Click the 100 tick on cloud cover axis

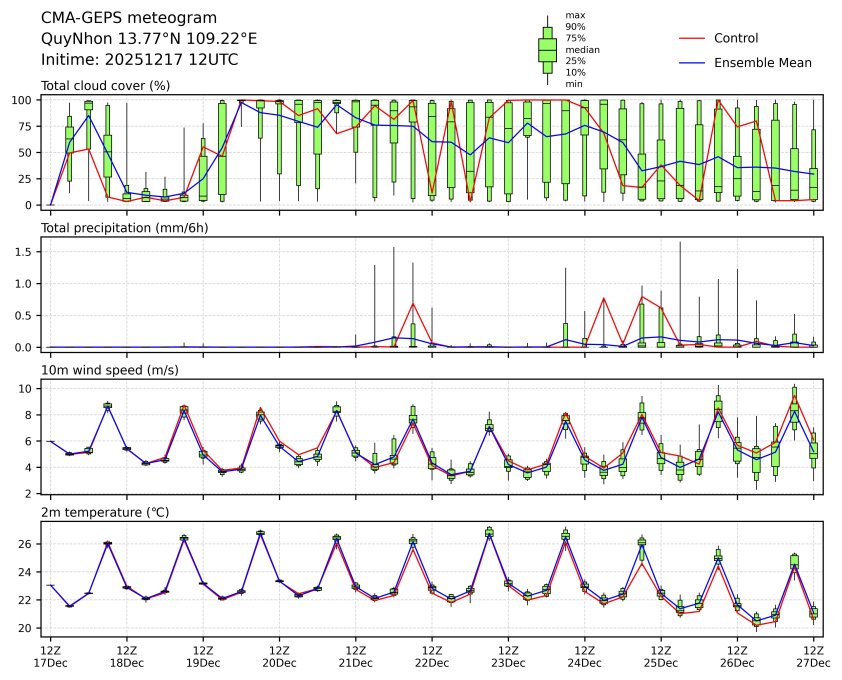point(29,100)
